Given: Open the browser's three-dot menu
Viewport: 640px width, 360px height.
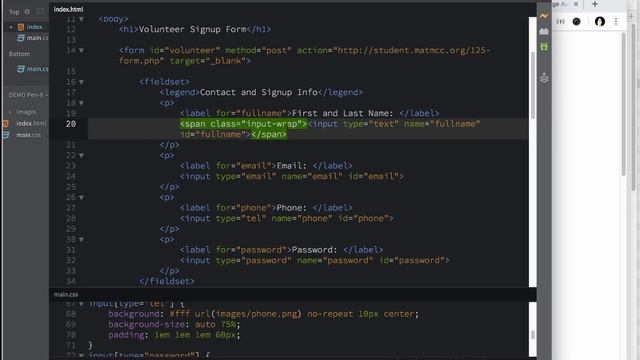Looking at the screenshot, I should pos(616,21).
